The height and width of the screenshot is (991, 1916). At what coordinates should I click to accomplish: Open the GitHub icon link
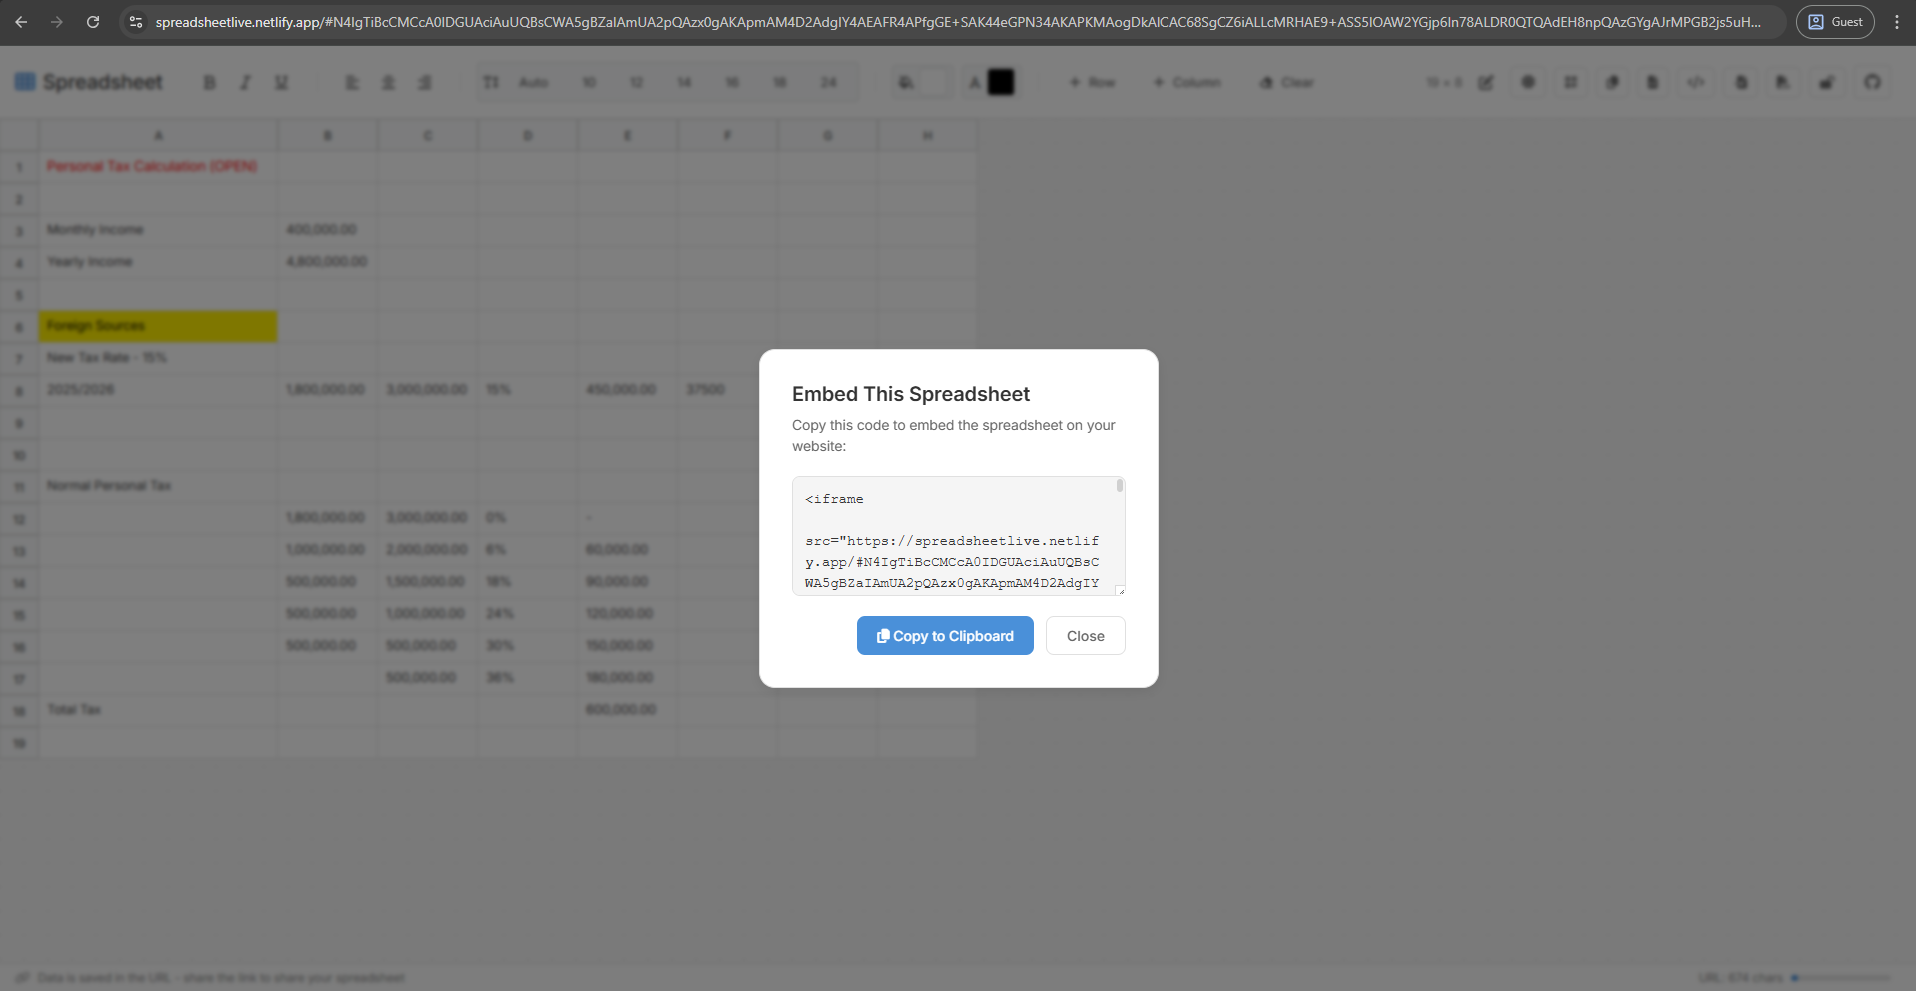coord(1872,82)
